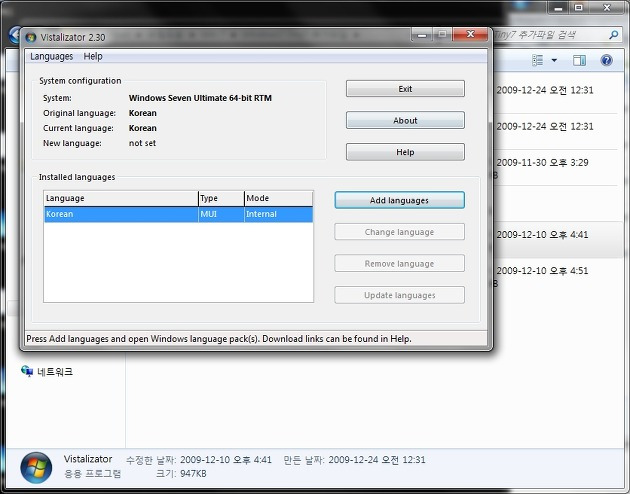Image resolution: width=630 pixels, height=494 pixels.
Task: Maximize the Explorer window
Action: (x=579, y=7)
